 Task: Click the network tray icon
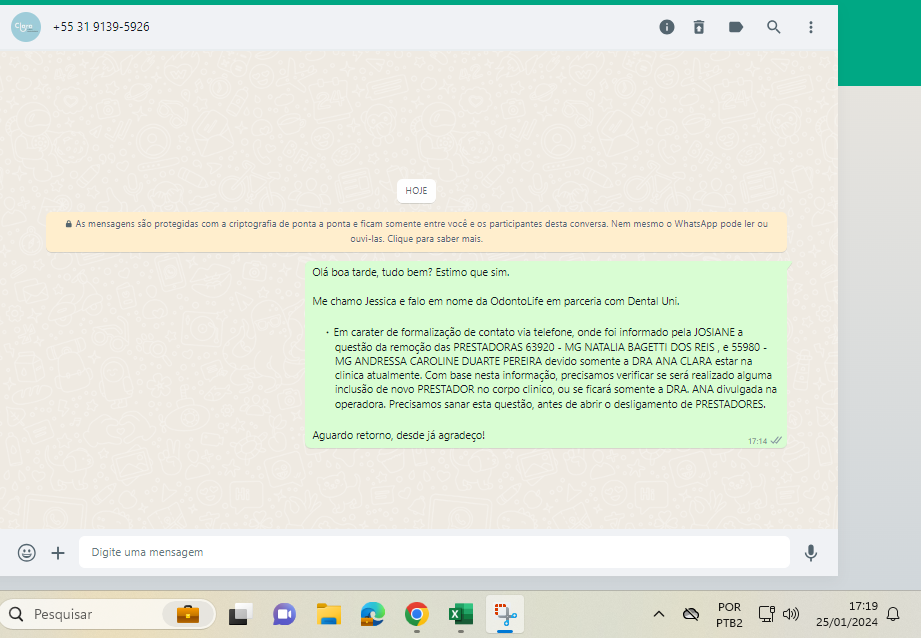tap(767, 615)
